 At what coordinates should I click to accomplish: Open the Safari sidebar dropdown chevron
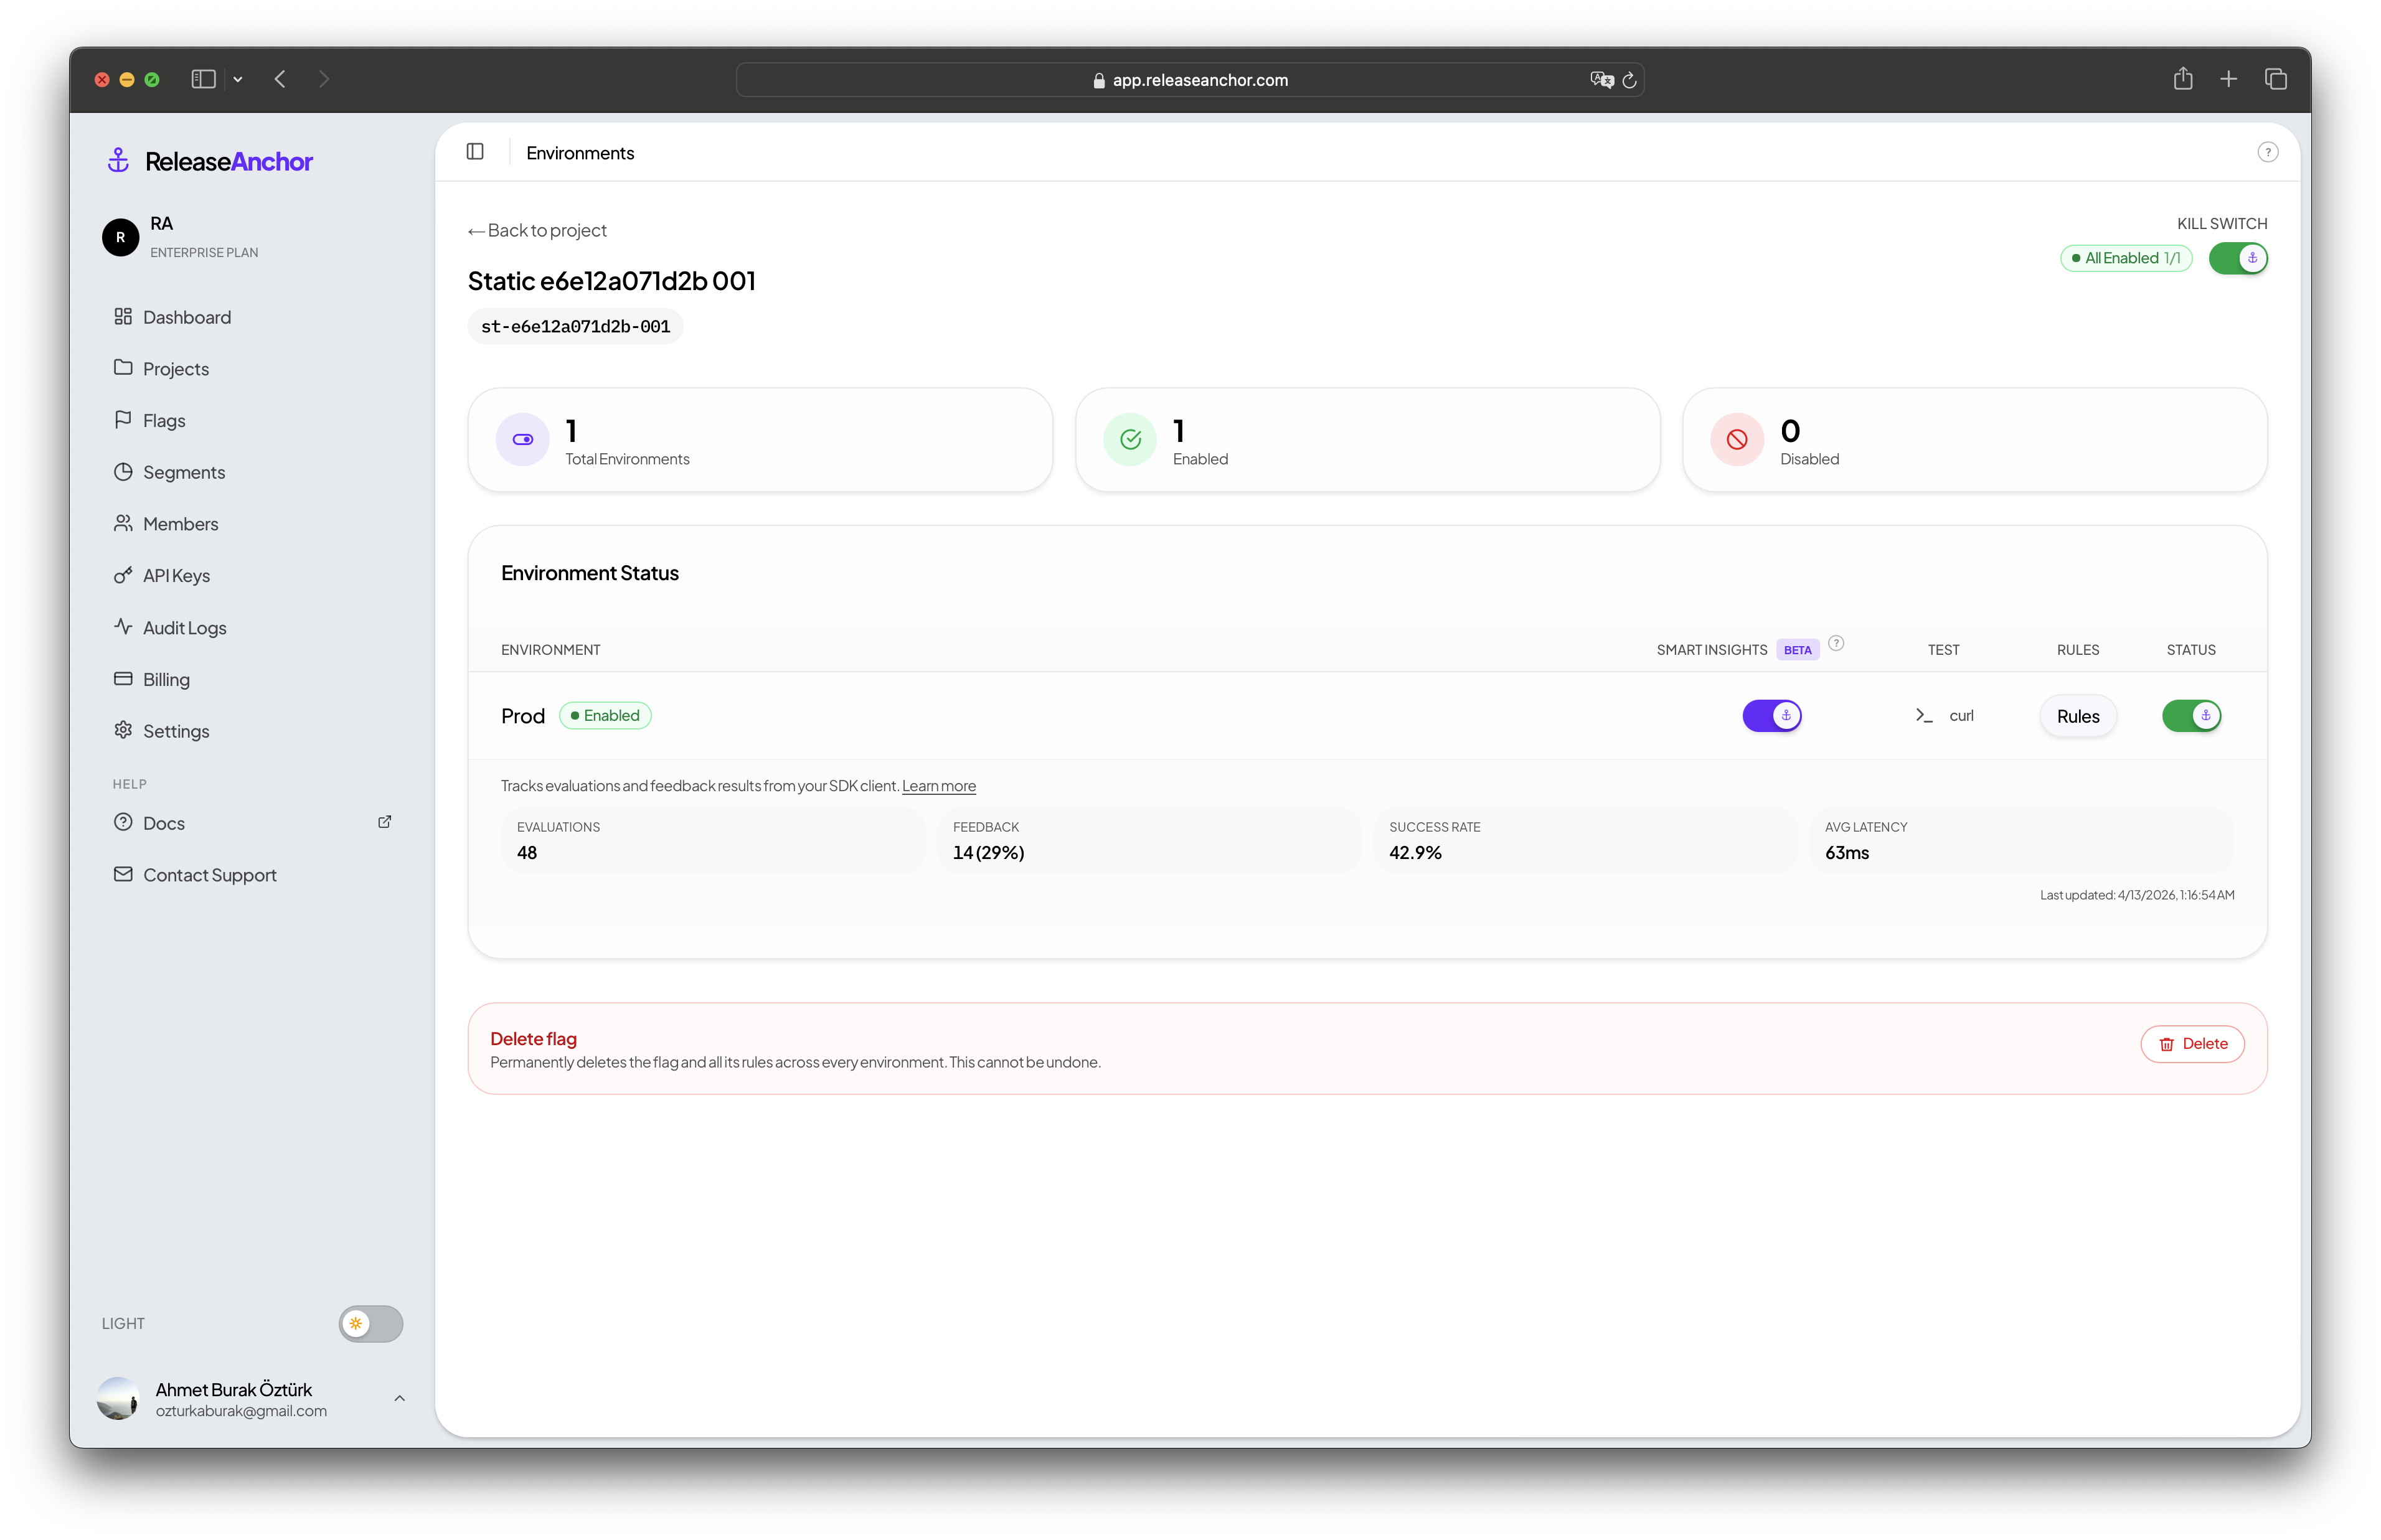tap(238, 79)
